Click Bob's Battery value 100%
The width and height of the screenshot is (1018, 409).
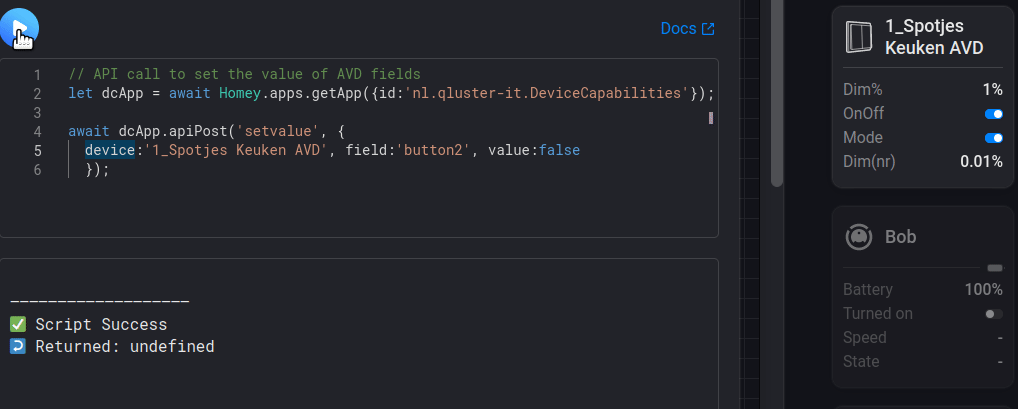(984, 290)
